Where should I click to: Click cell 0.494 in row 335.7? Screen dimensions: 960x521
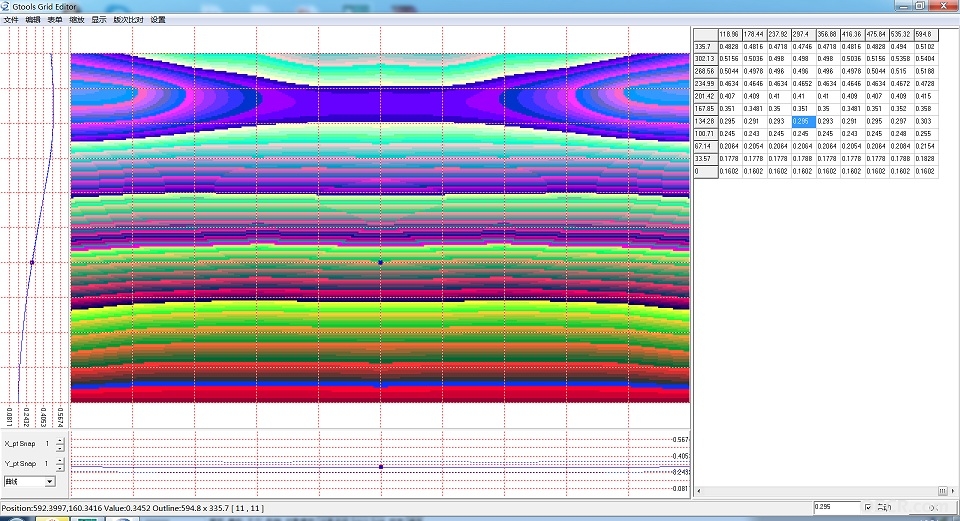tap(902, 47)
